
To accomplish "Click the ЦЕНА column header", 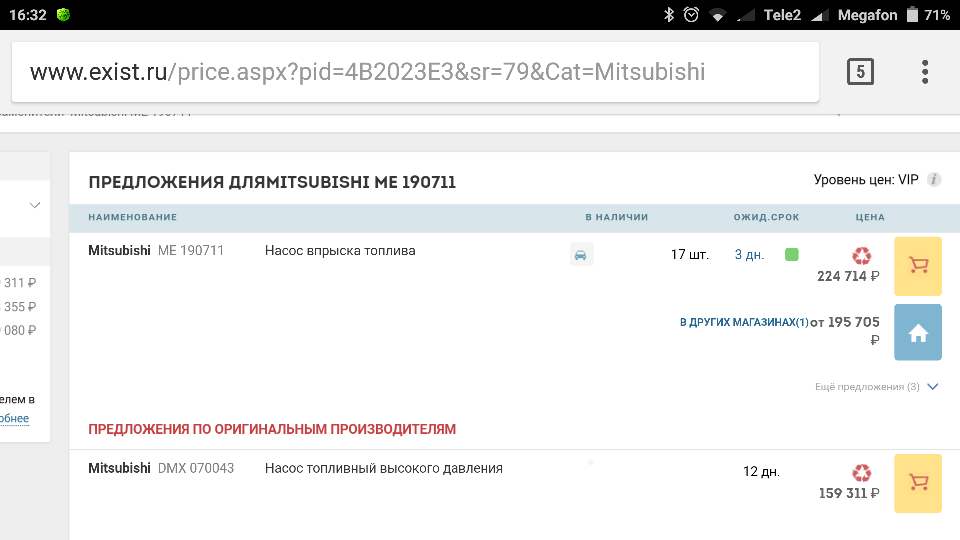I will pos(870,217).
